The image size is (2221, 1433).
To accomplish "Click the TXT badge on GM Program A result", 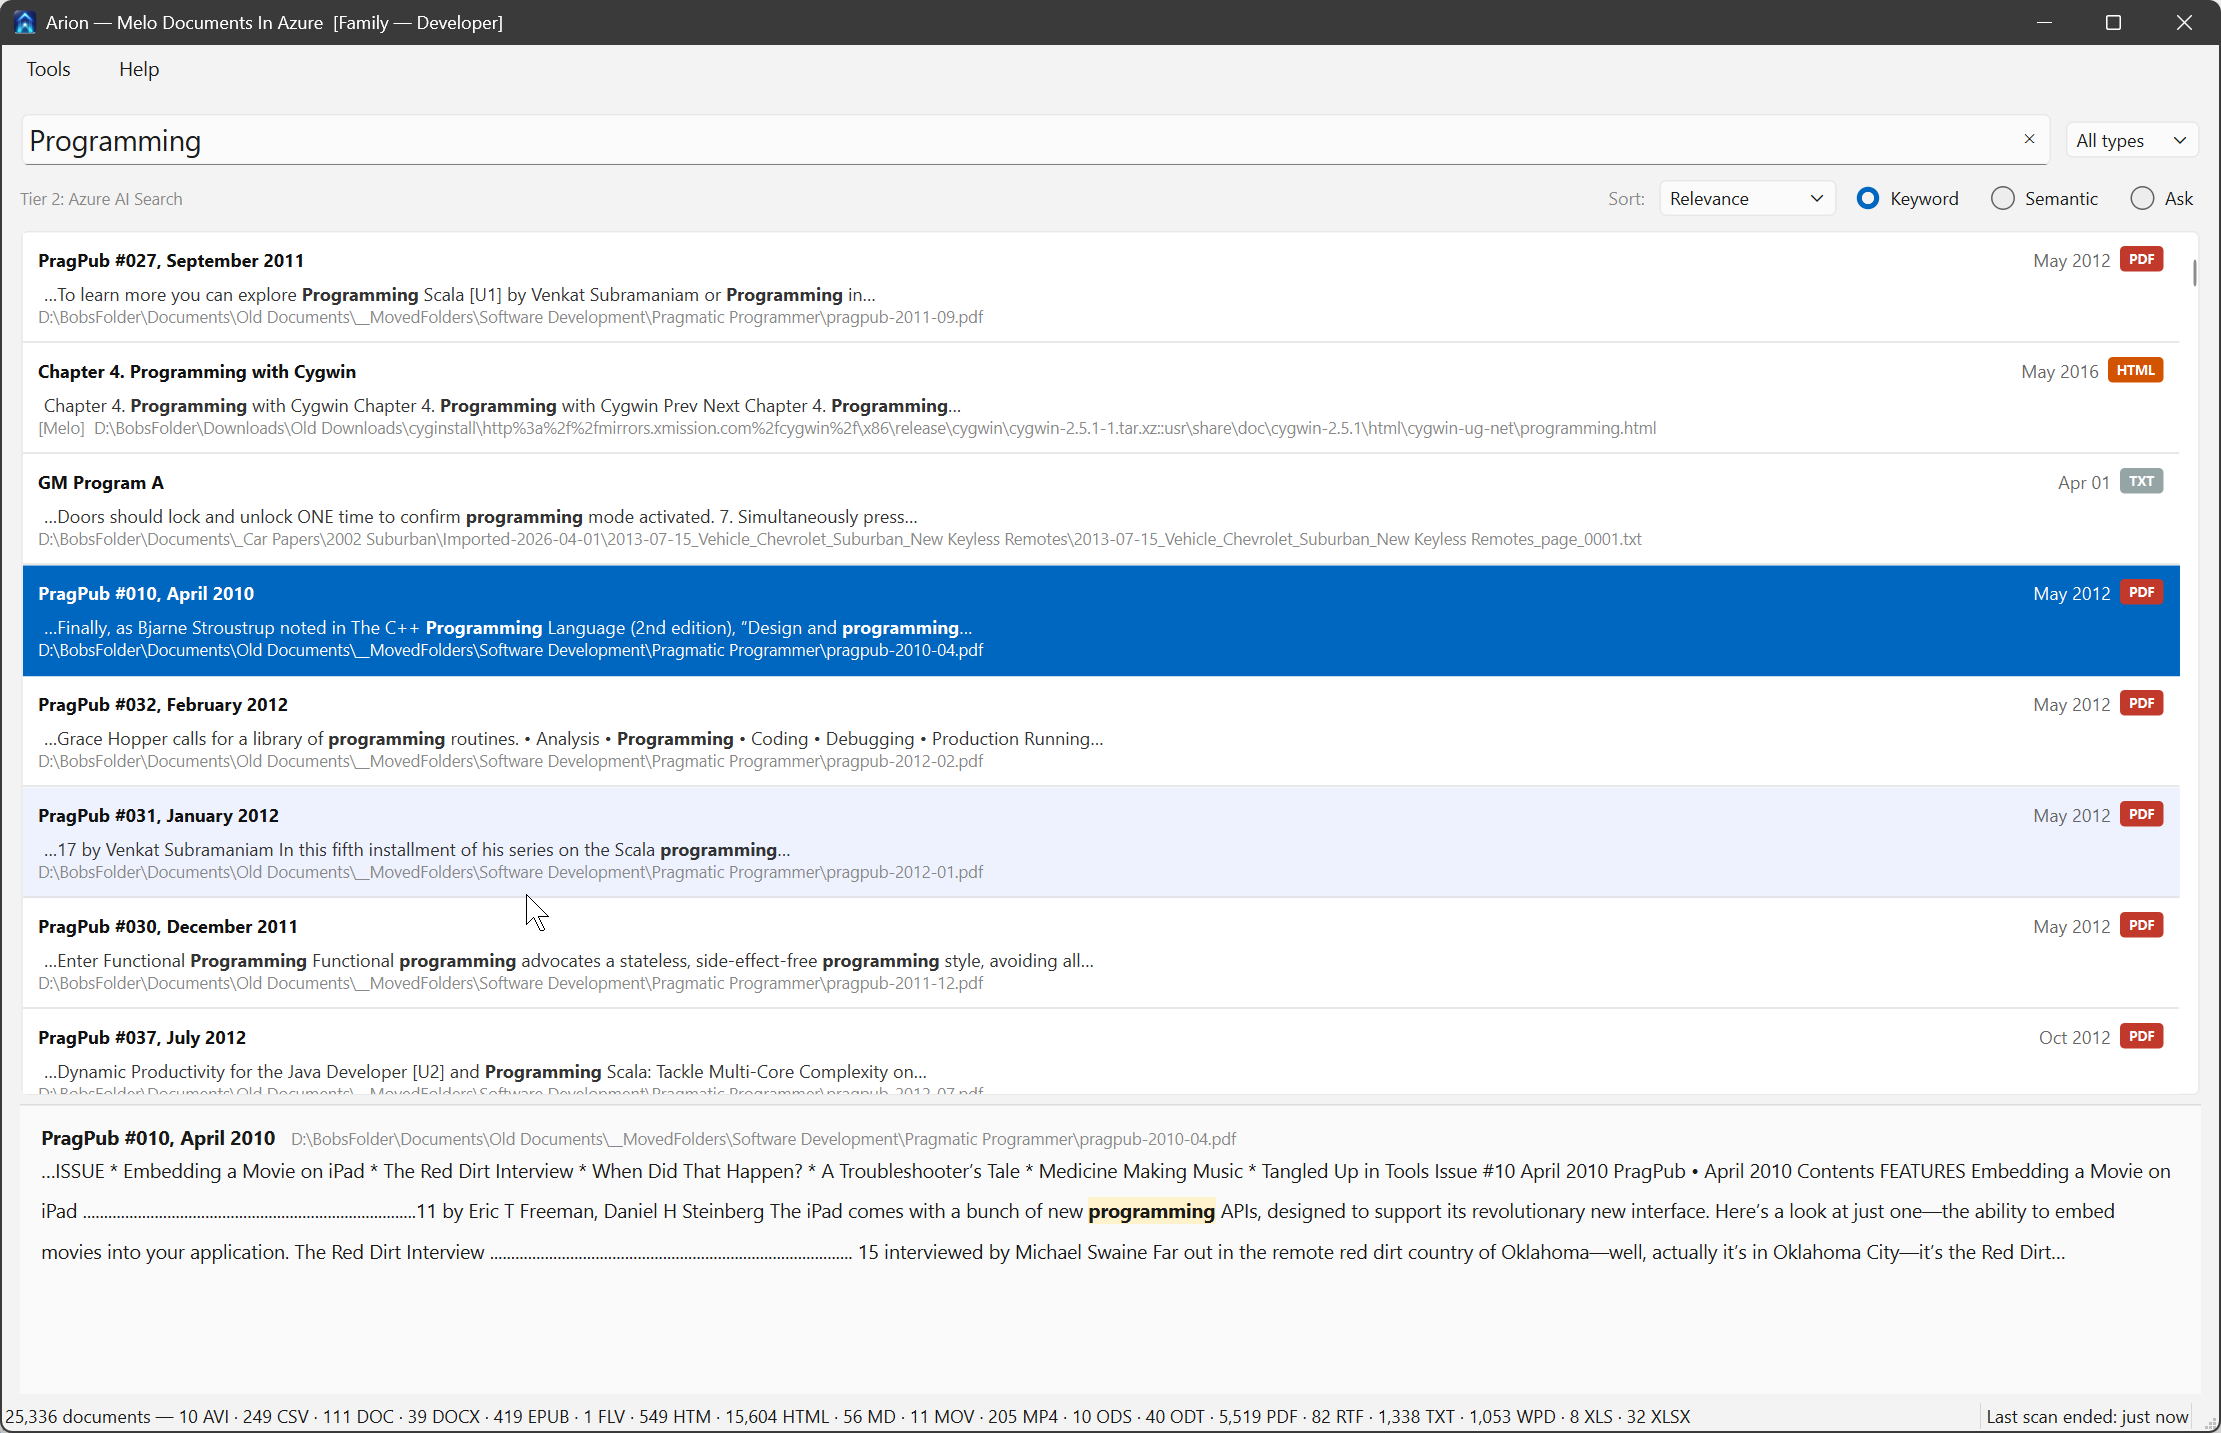I will coord(2141,481).
